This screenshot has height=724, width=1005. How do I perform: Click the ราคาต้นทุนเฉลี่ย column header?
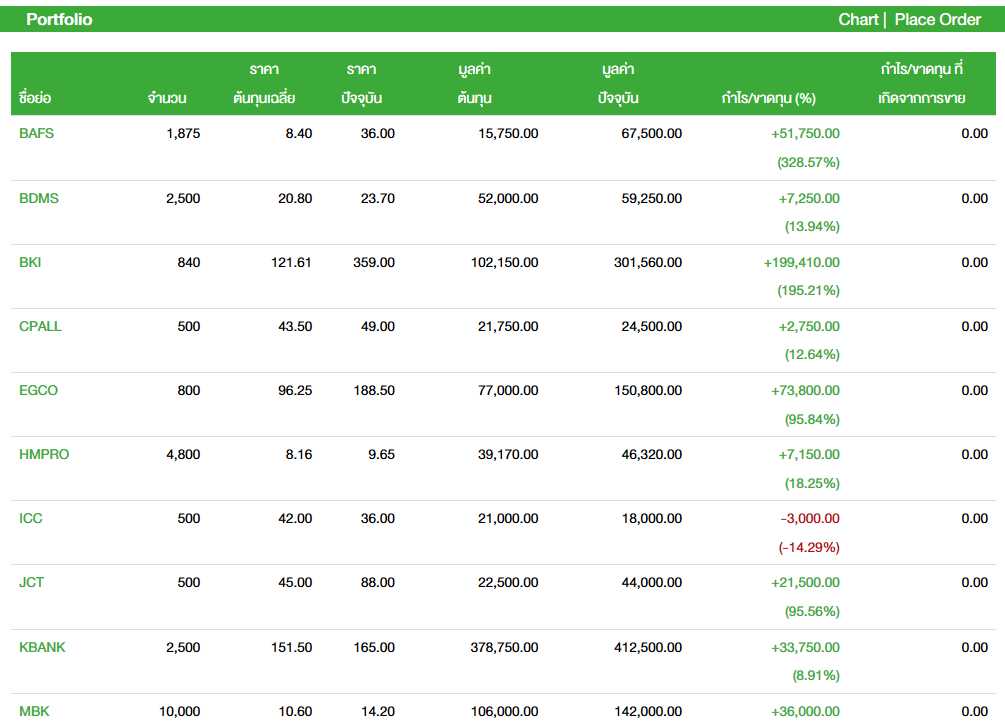click(264, 83)
